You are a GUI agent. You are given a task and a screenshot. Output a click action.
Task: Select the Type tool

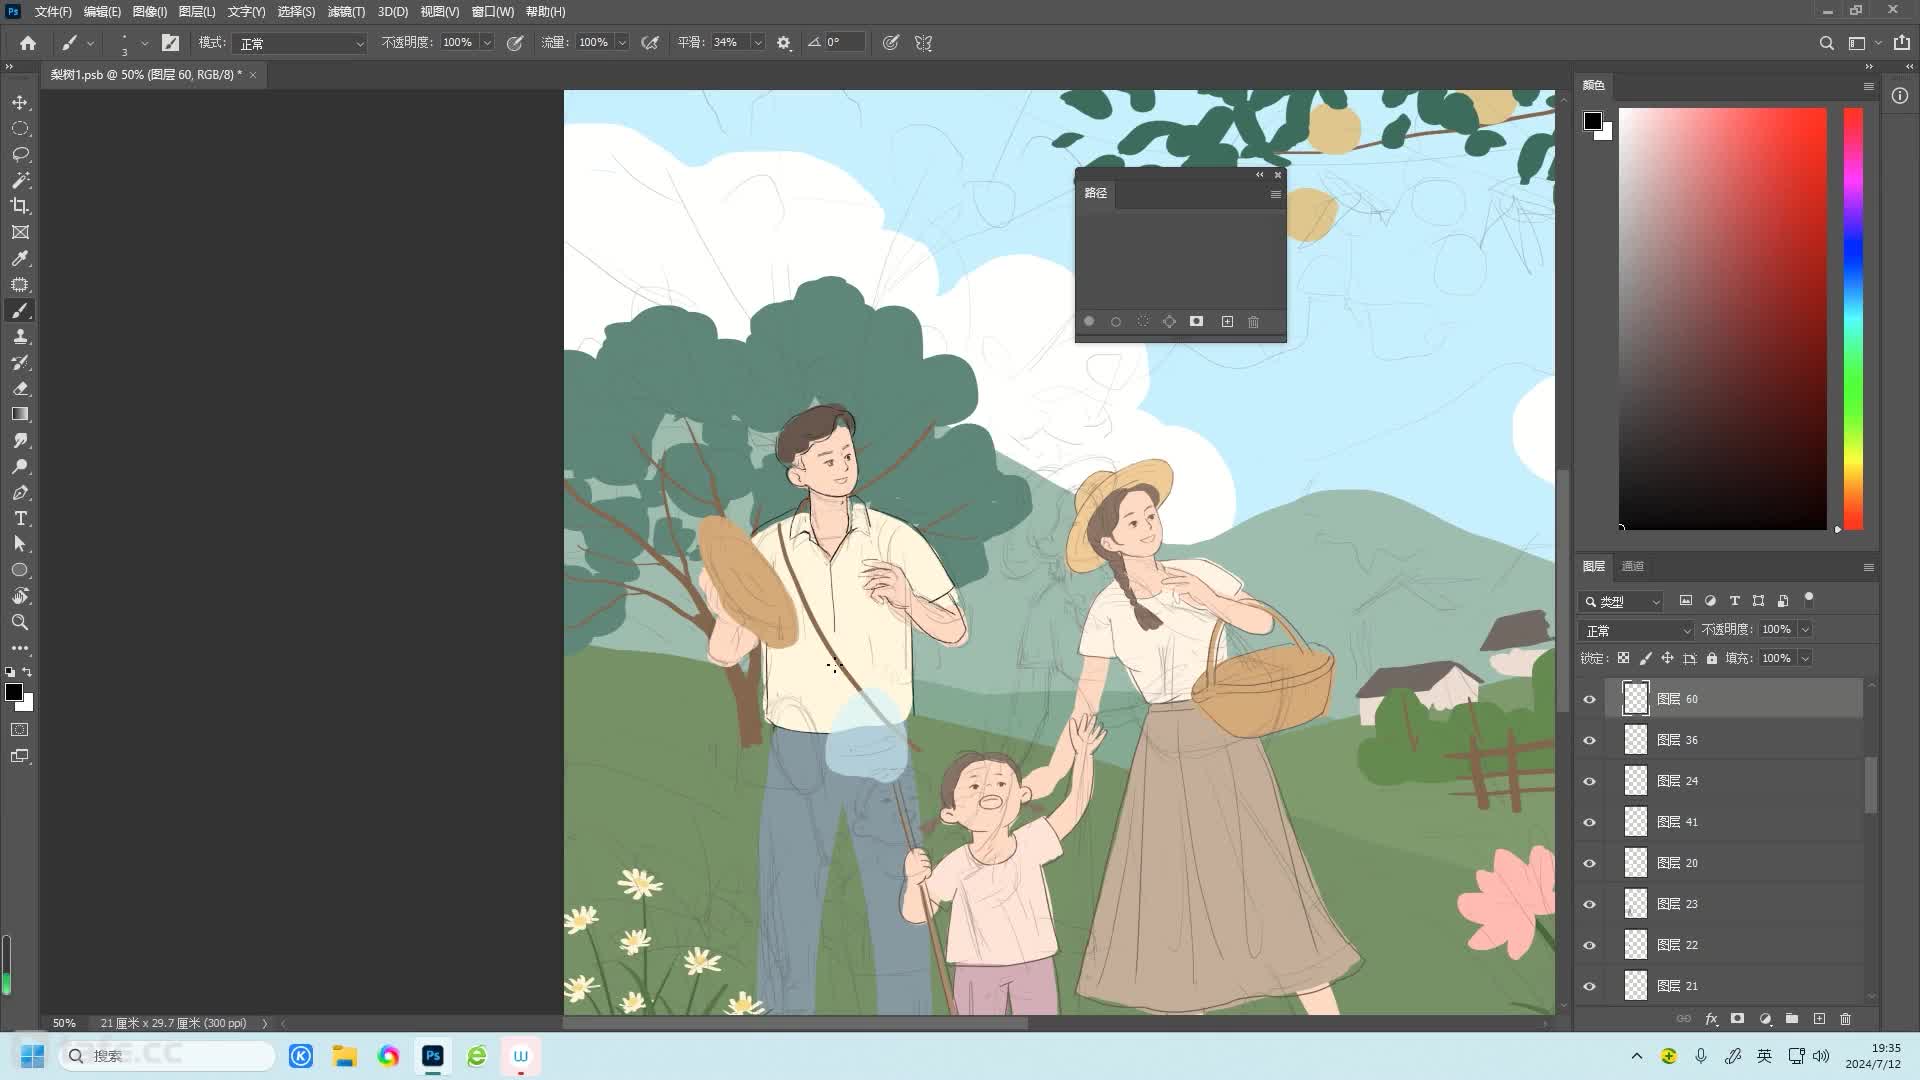[x=20, y=519]
